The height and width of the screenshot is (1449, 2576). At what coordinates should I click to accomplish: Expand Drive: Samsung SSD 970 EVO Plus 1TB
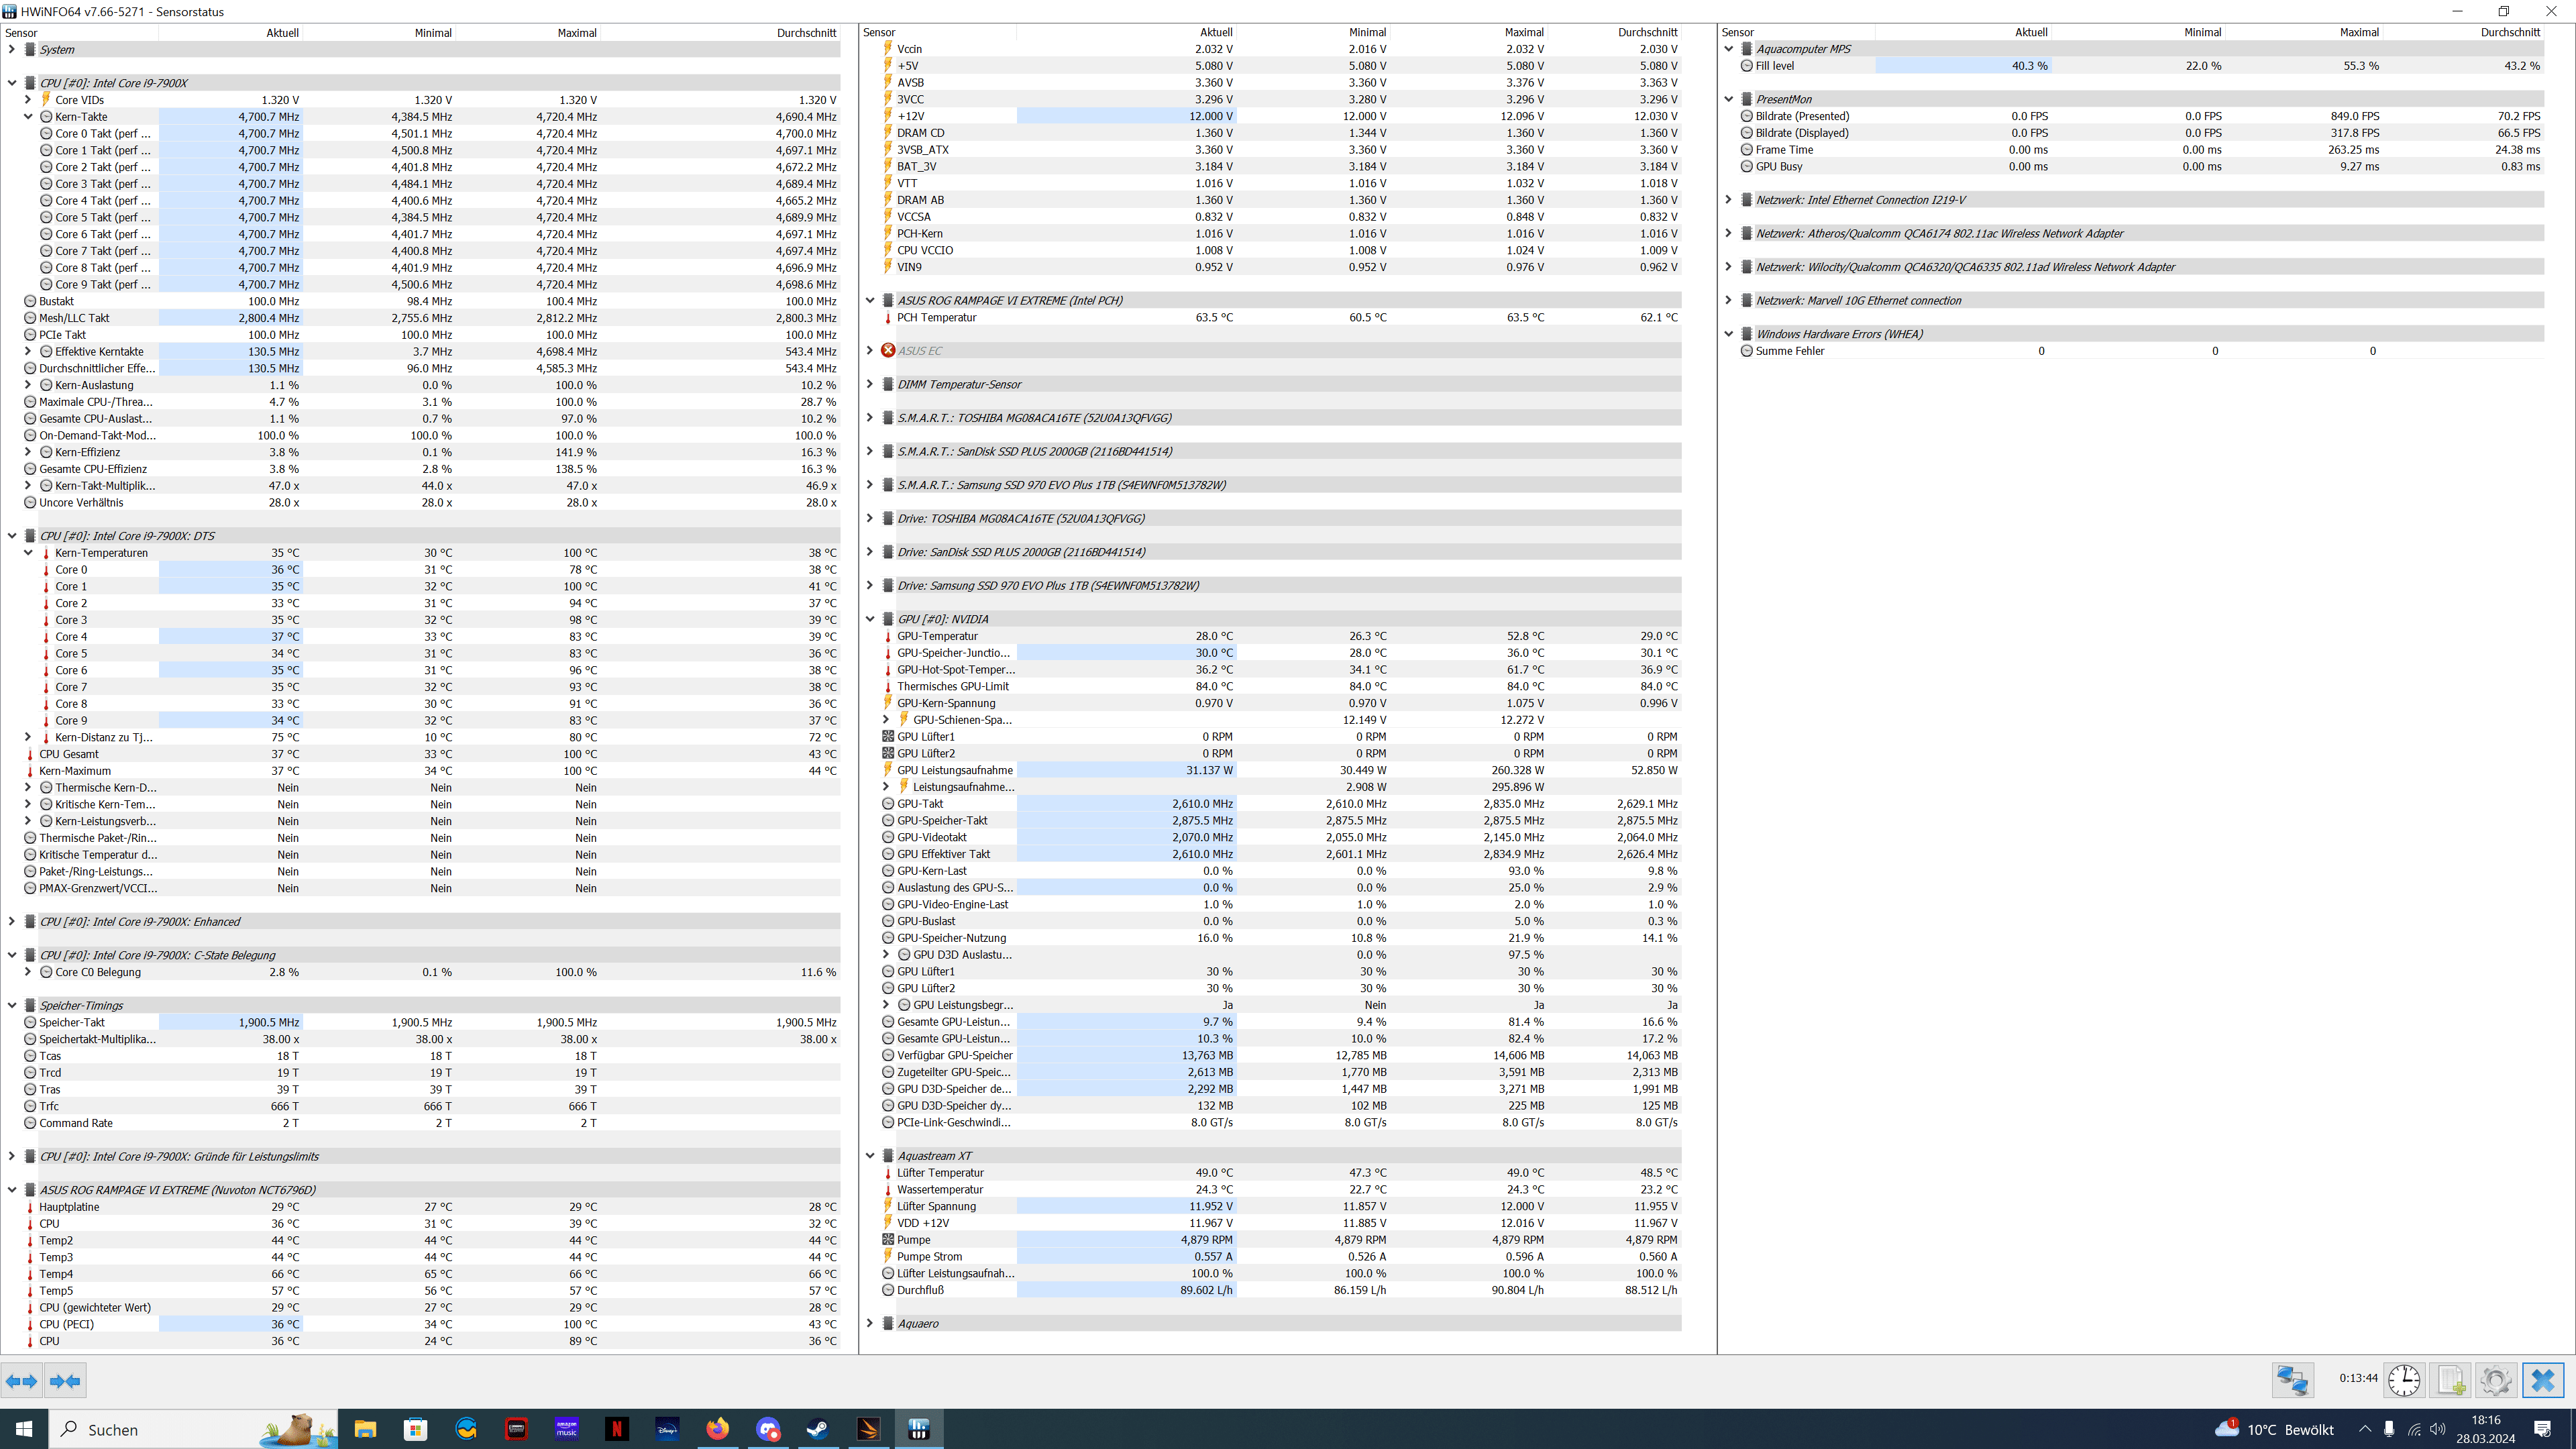click(x=870, y=586)
